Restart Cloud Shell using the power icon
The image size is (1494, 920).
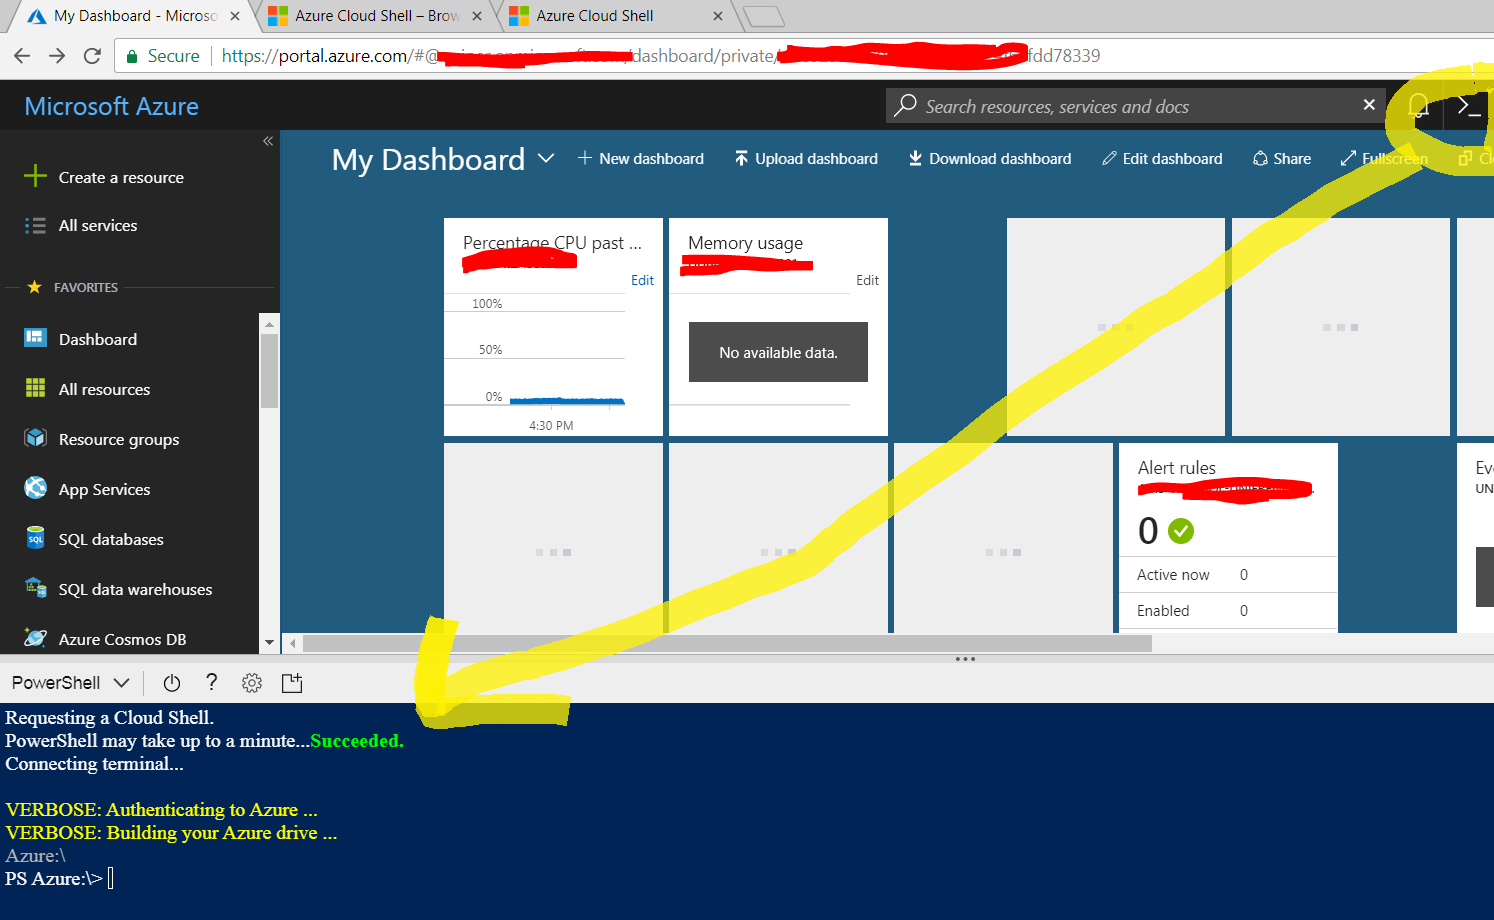171,682
